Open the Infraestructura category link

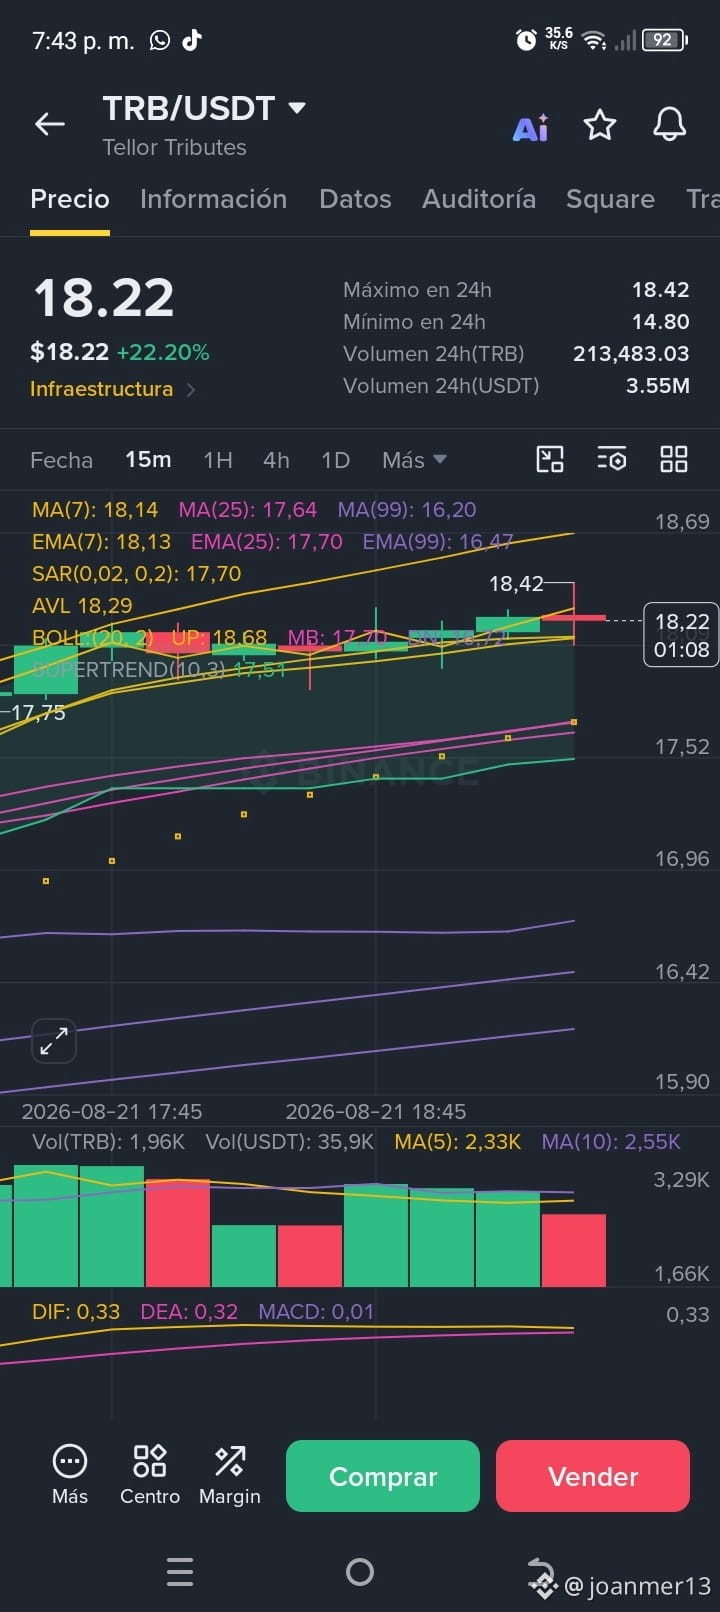pos(102,389)
